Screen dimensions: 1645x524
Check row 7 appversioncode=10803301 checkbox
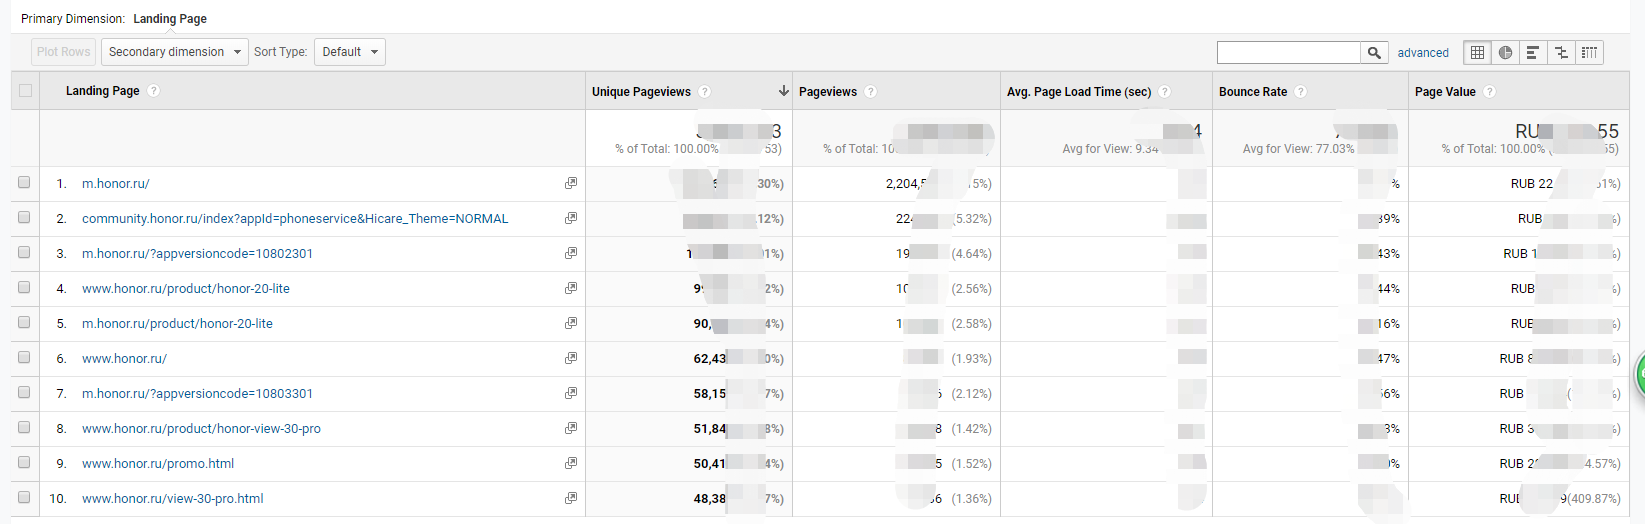pos(24,393)
